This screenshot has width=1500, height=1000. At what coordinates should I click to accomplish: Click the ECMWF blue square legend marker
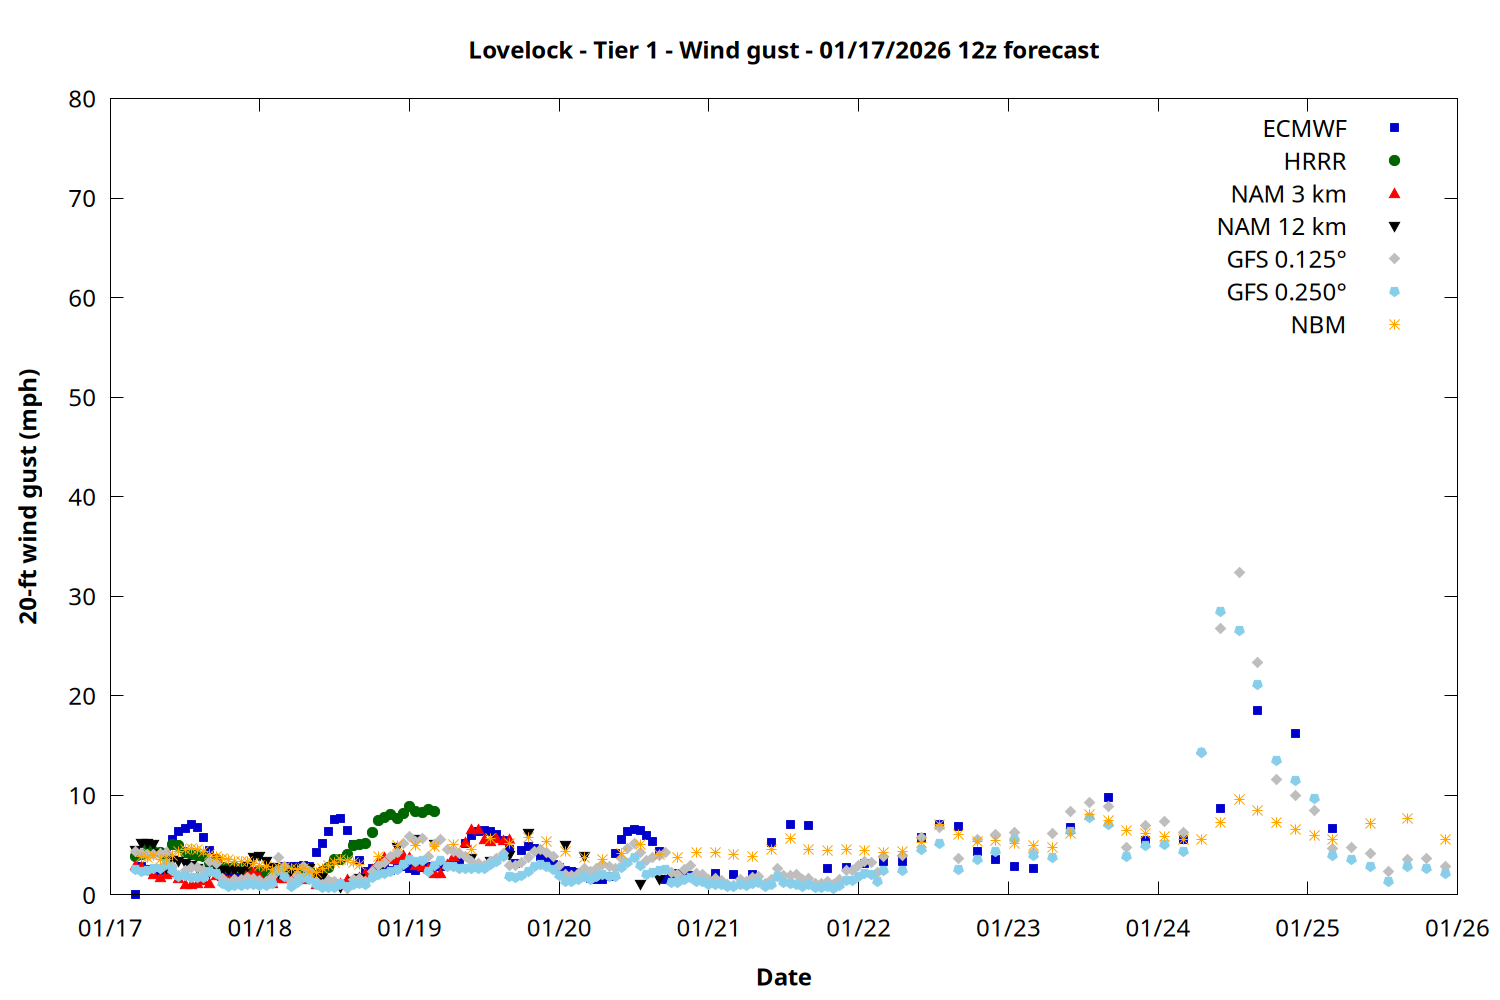tap(1394, 128)
